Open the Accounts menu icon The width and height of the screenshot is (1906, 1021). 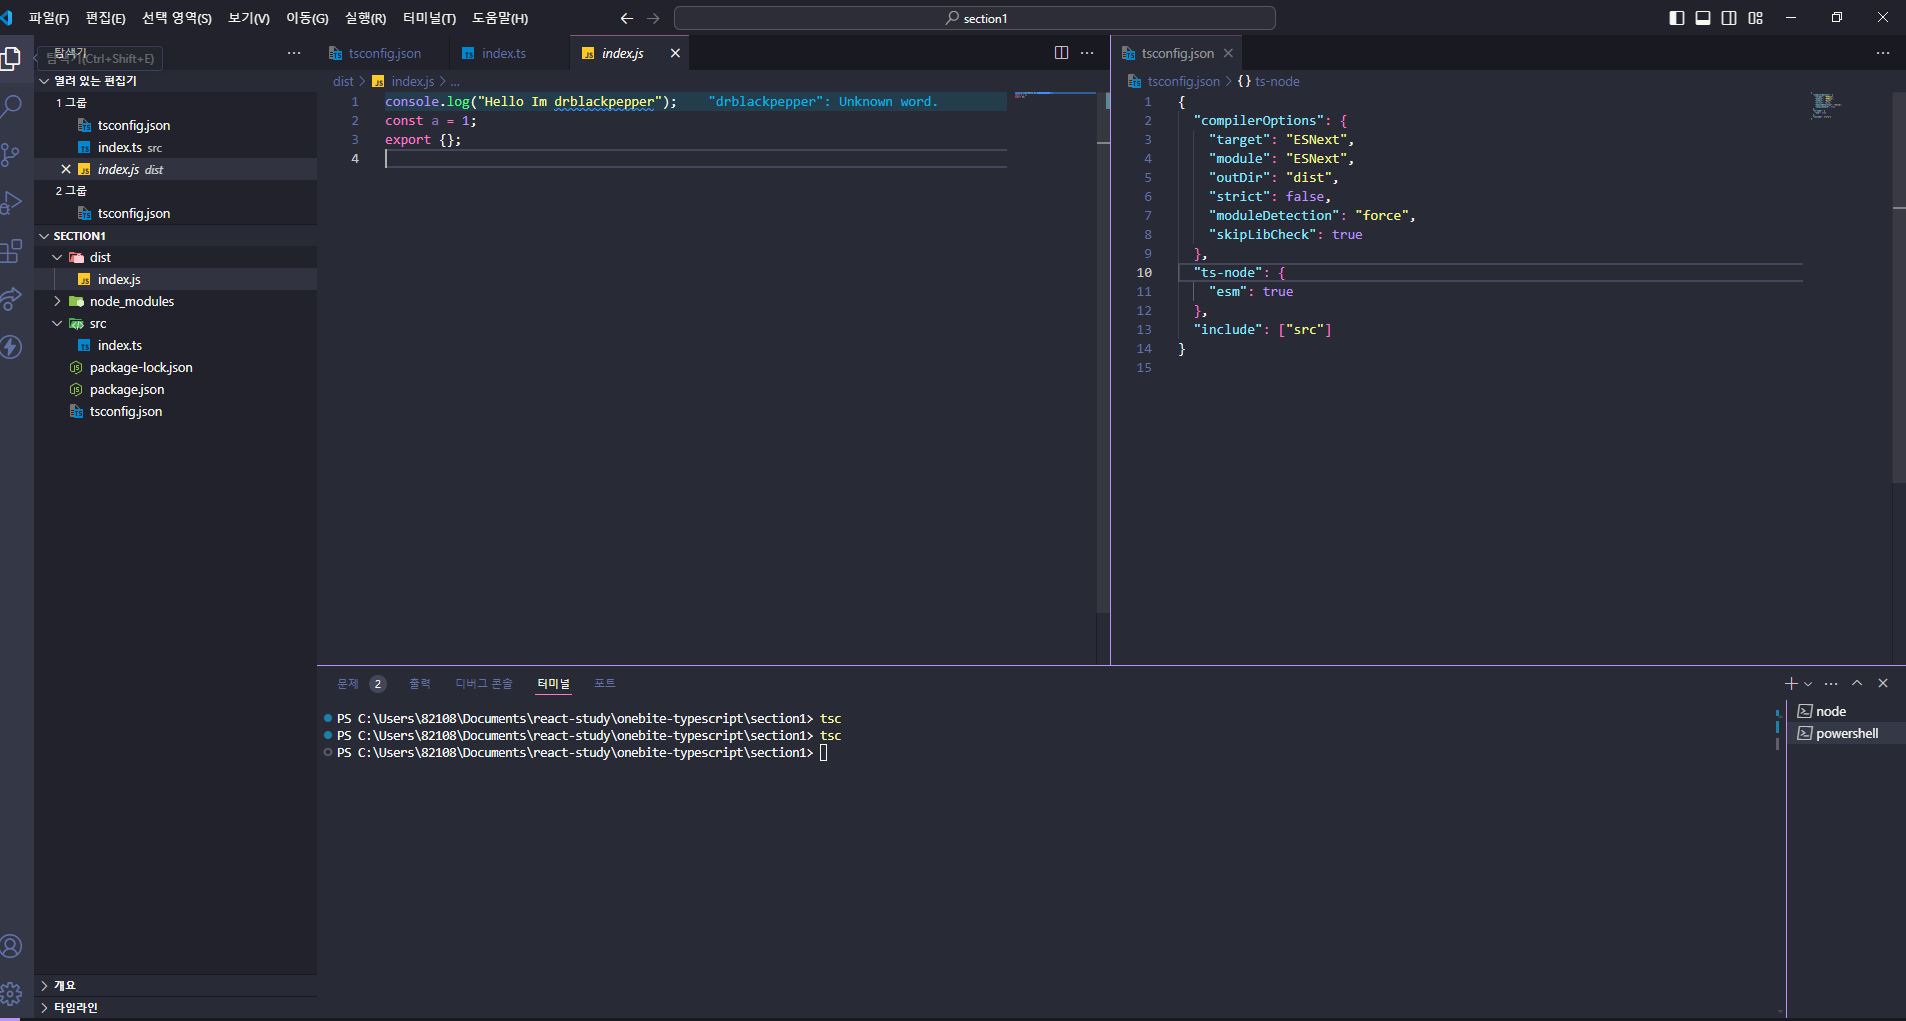click(x=12, y=946)
